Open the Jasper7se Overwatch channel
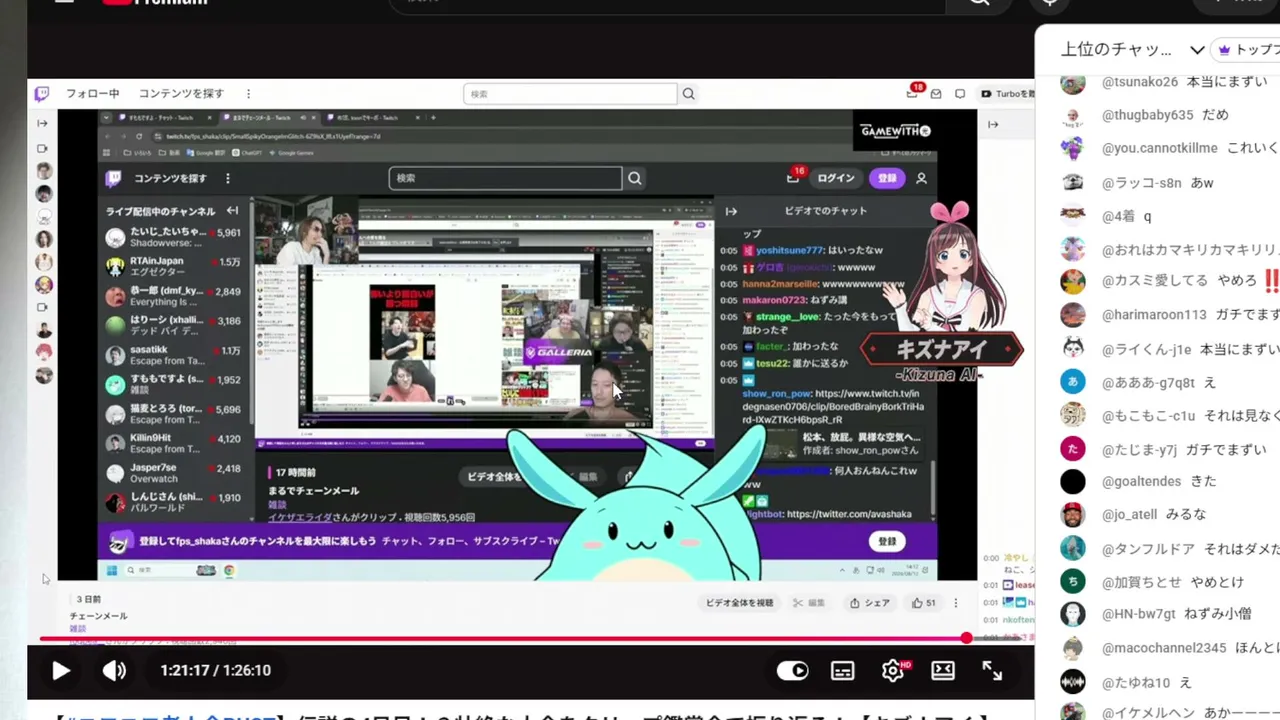Image resolution: width=1280 pixels, height=720 pixels. [x=173, y=473]
